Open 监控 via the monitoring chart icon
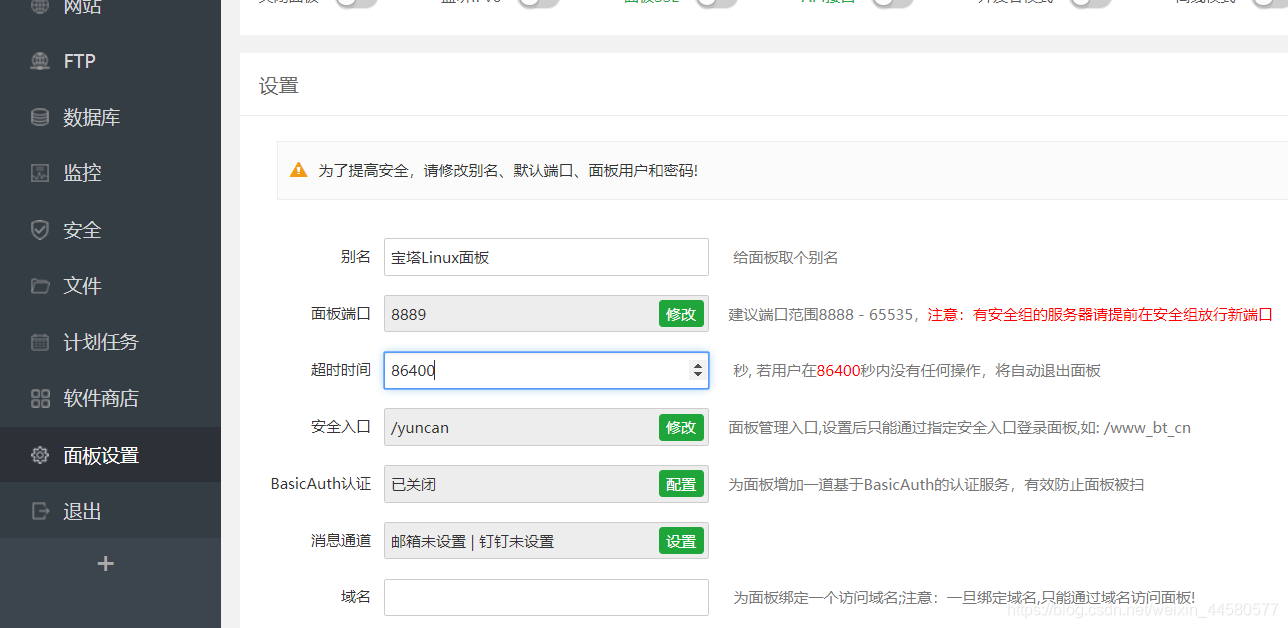 [40, 173]
